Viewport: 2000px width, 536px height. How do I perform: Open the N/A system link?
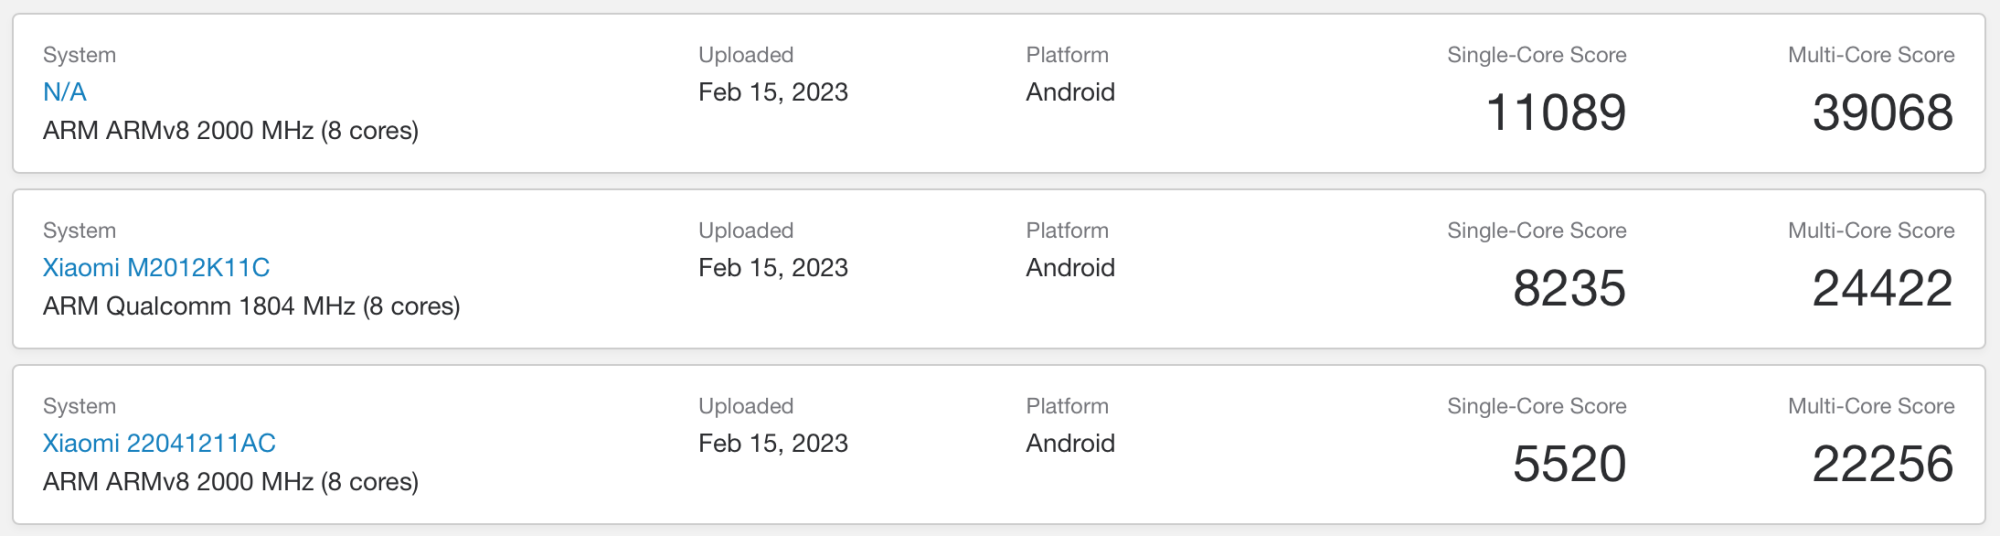[x=64, y=92]
